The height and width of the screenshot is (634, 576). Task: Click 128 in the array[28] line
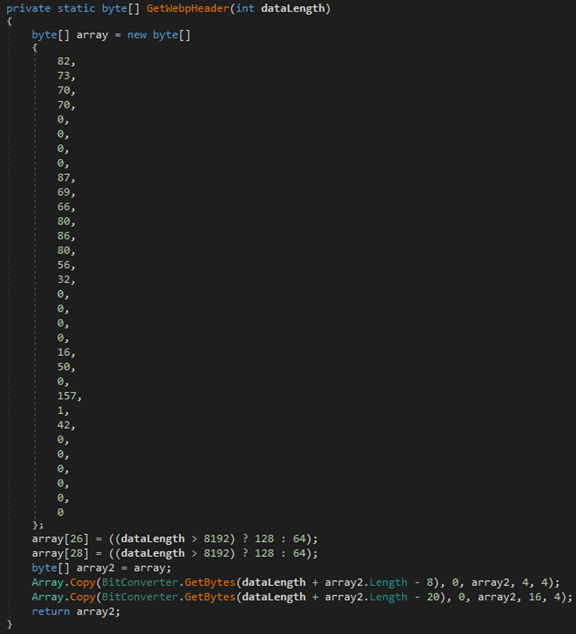point(264,553)
